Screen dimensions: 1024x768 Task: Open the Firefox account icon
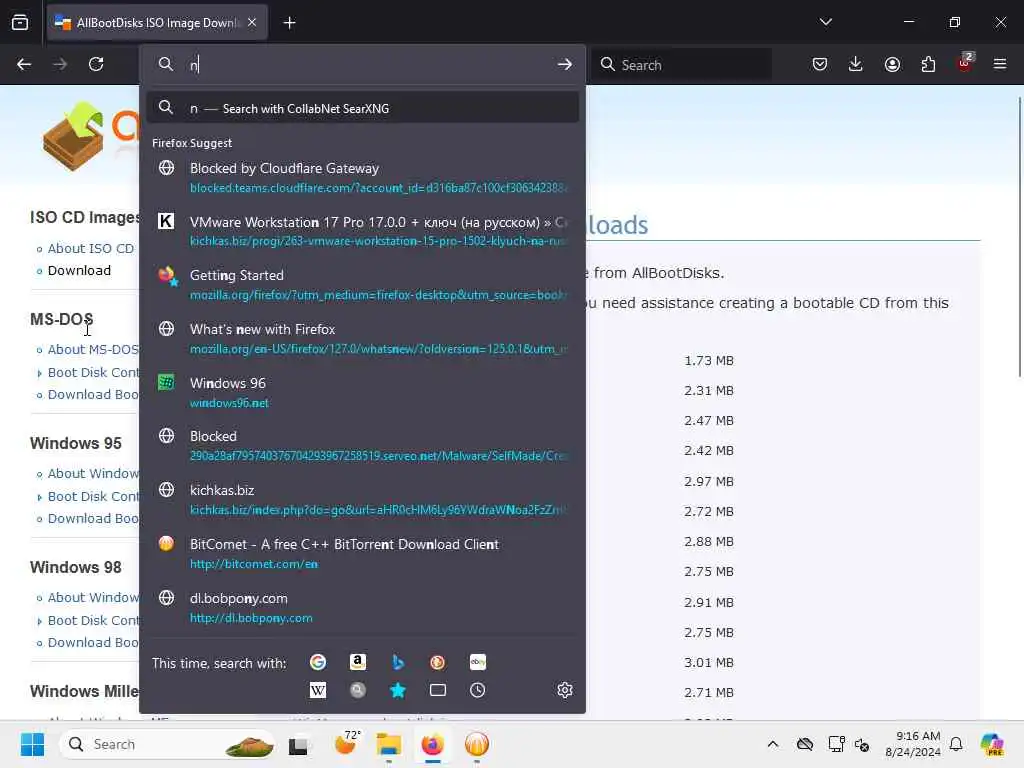point(892,64)
